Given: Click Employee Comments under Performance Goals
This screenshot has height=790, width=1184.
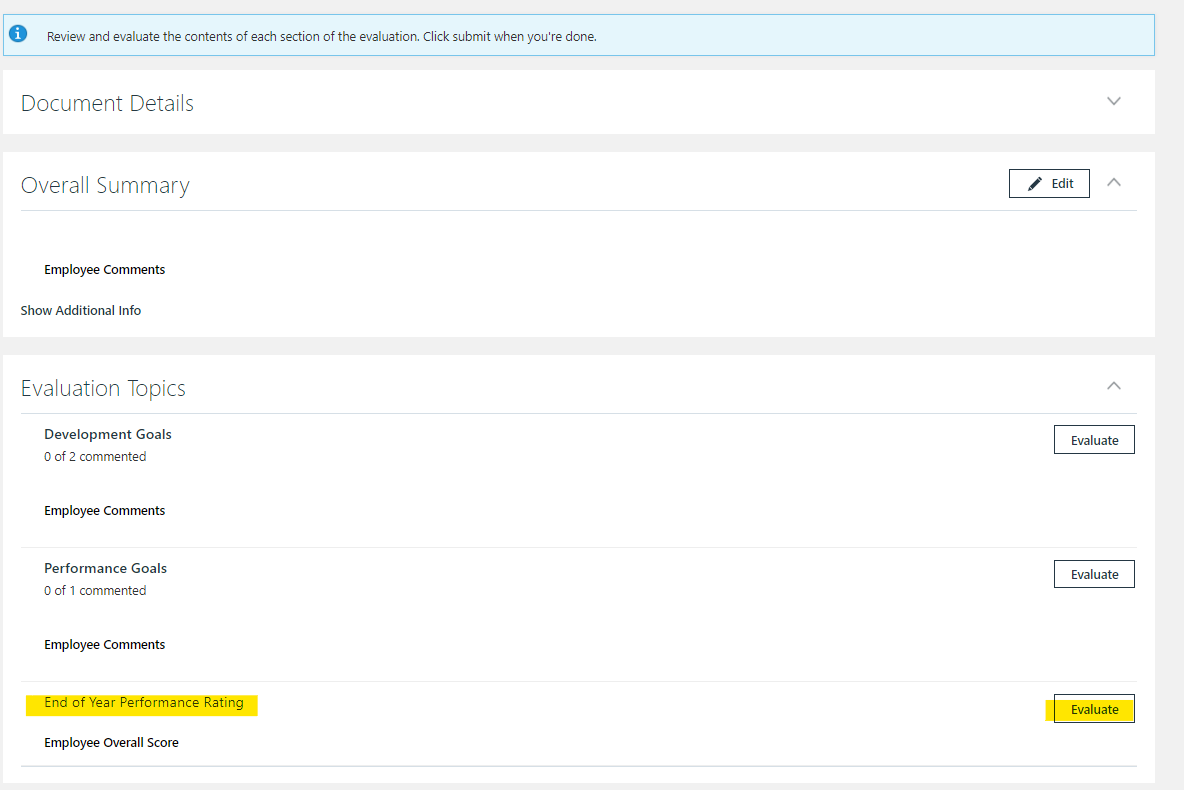Looking at the screenshot, I should coord(104,644).
